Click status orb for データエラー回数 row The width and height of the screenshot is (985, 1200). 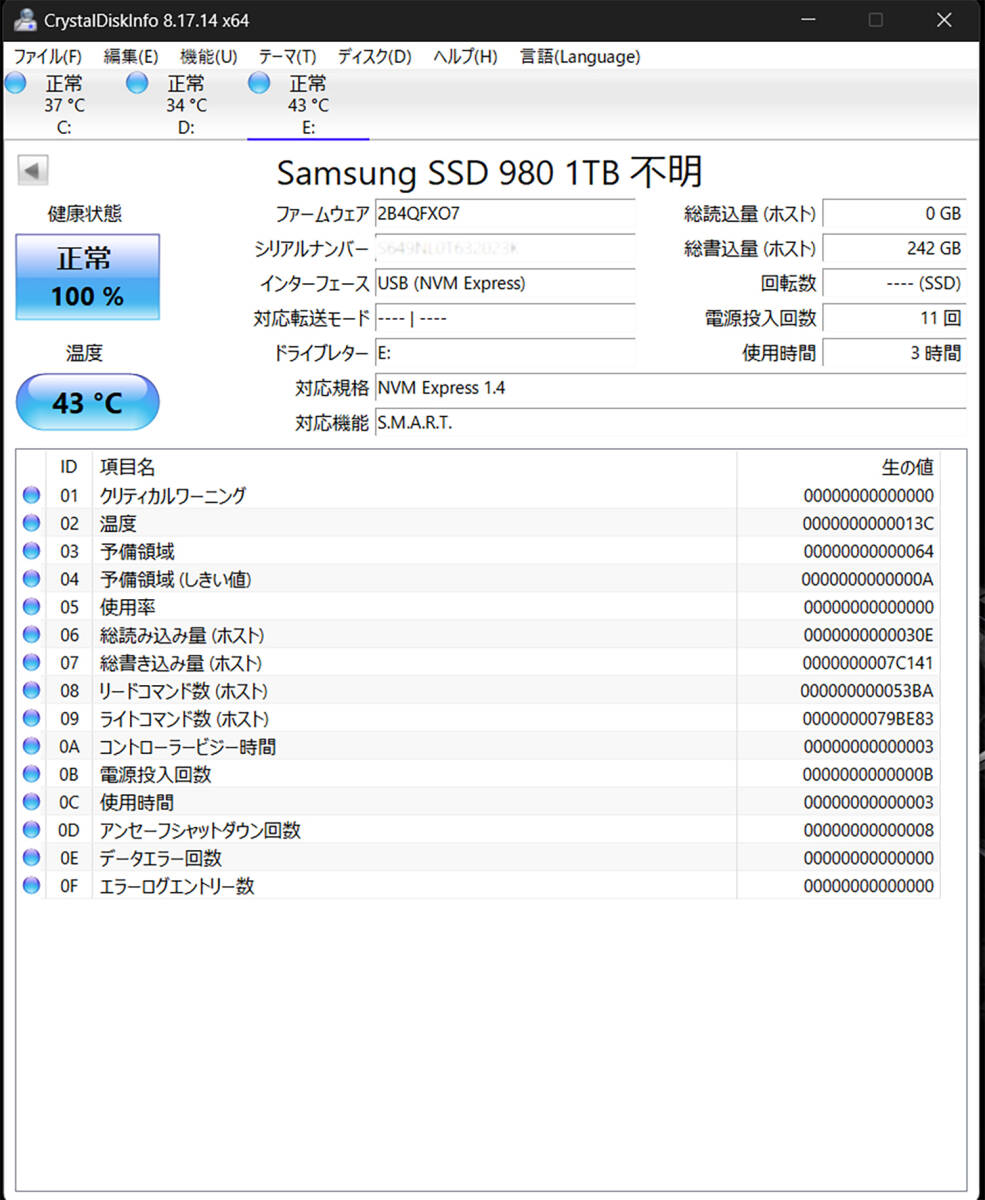(x=31, y=858)
